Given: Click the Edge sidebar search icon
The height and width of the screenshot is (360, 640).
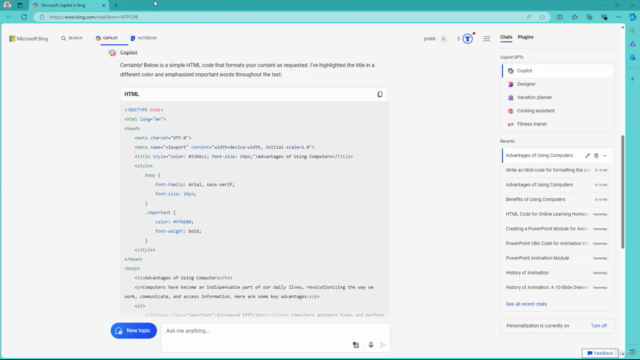Looking at the screenshot, I should [633, 31].
